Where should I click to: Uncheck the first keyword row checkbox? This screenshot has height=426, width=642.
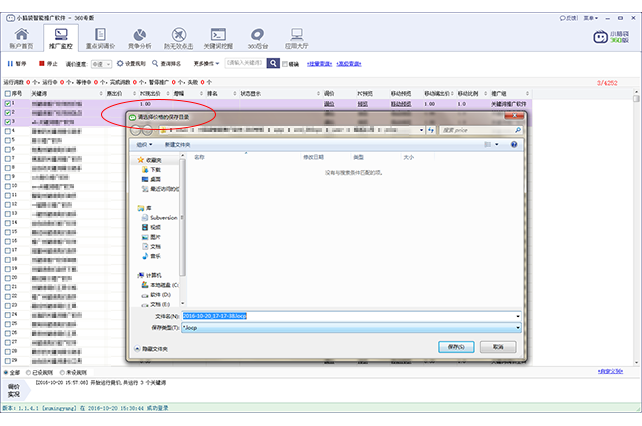click(x=9, y=103)
